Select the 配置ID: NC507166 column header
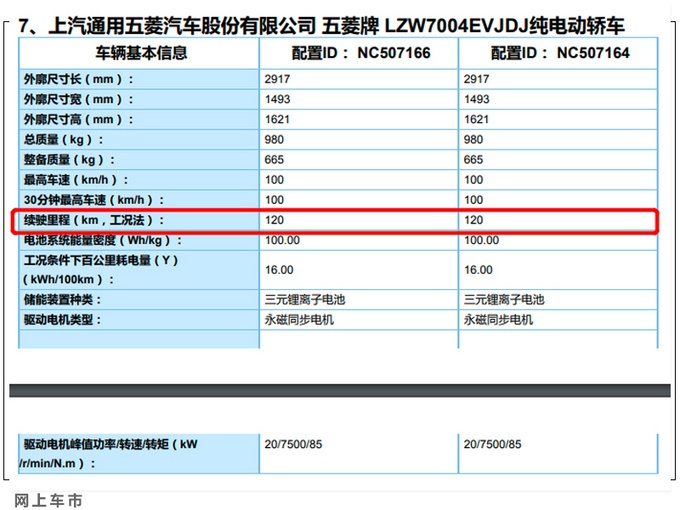Viewport: 680px width, 510px height. click(x=361, y=53)
